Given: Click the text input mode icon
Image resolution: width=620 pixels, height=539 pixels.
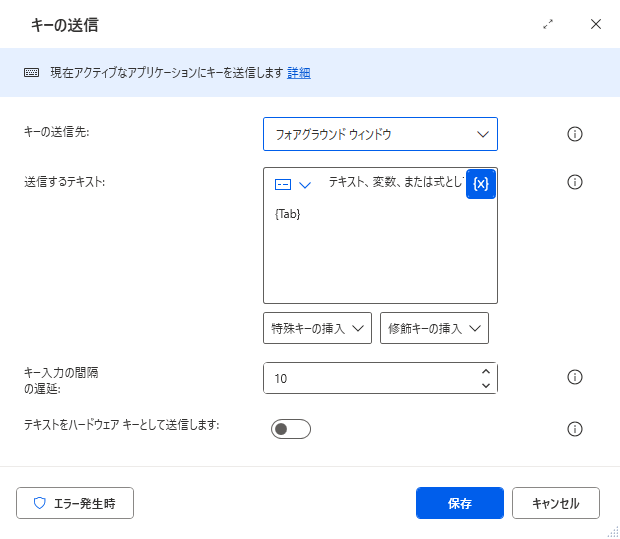Looking at the screenshot, I should (283, 184).
